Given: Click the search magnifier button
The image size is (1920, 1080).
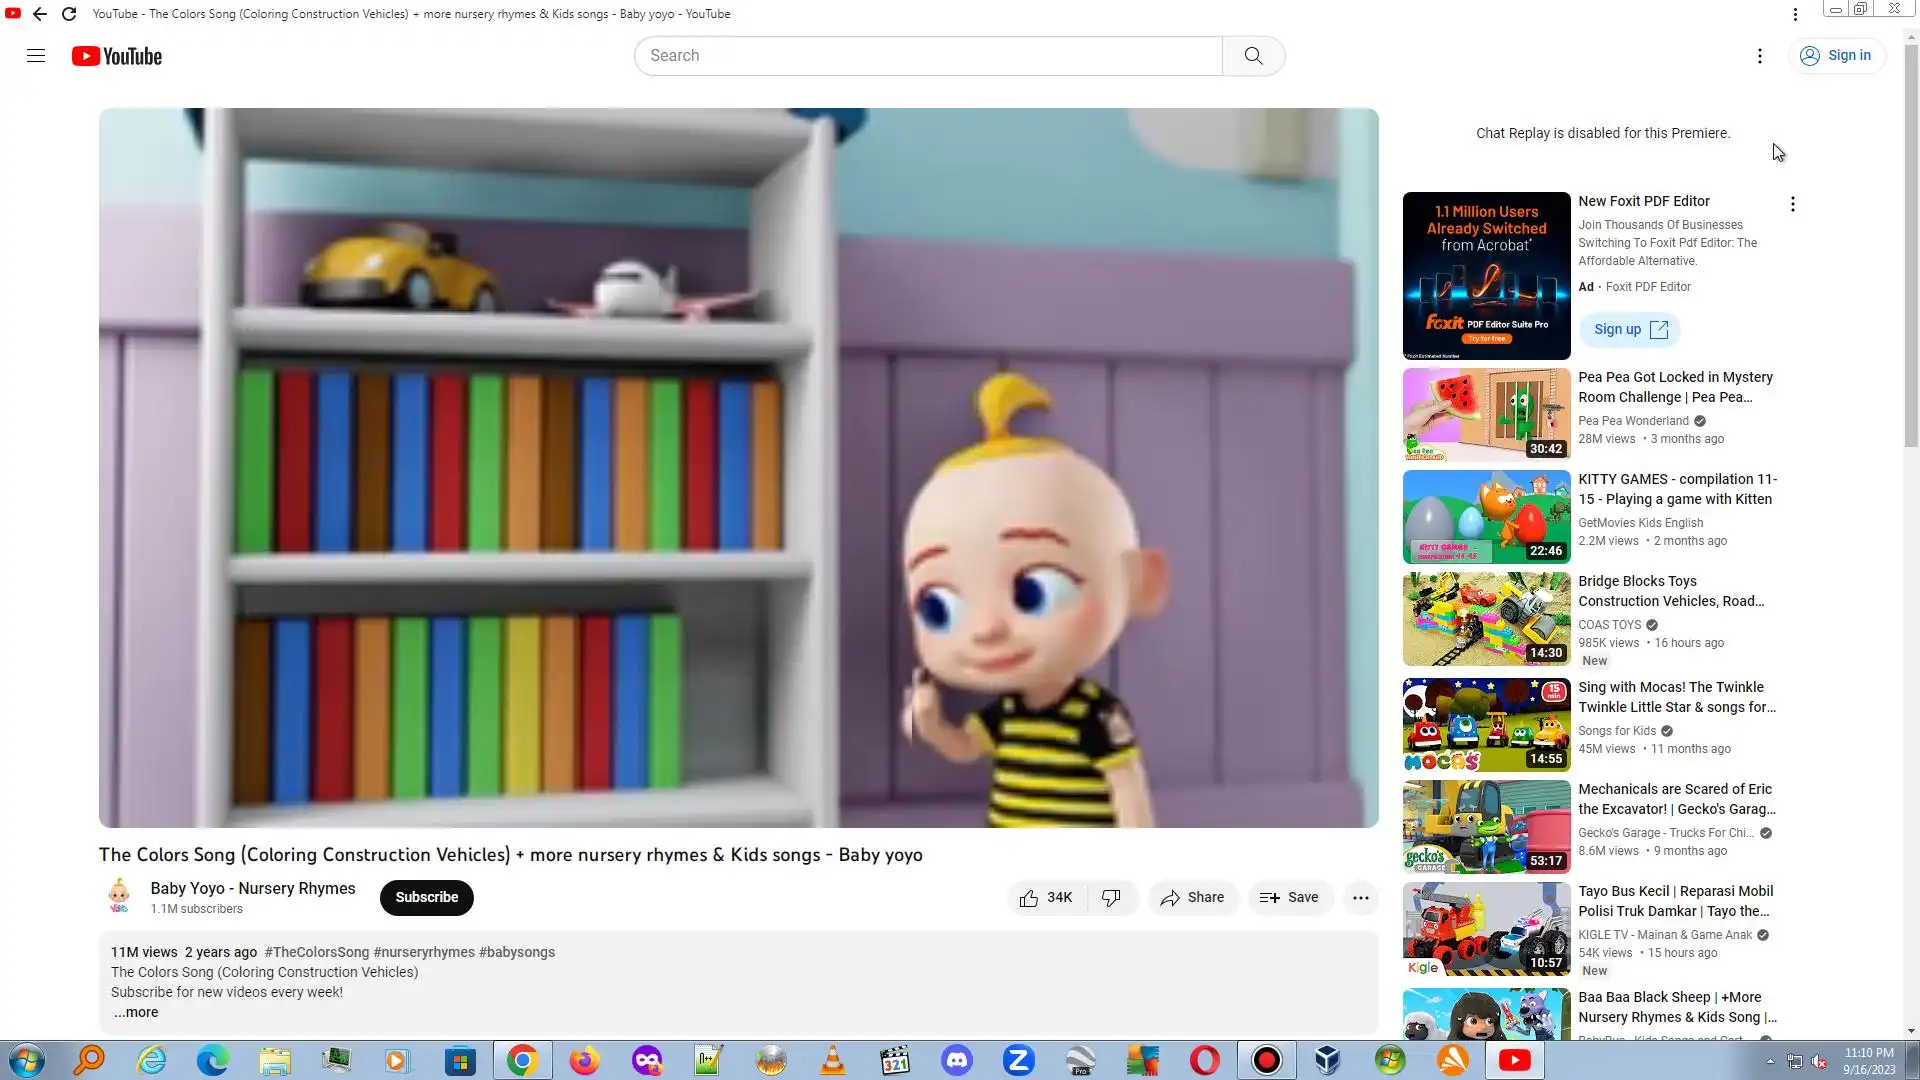Looking at the screenshot, I should tap(1253, 56).
